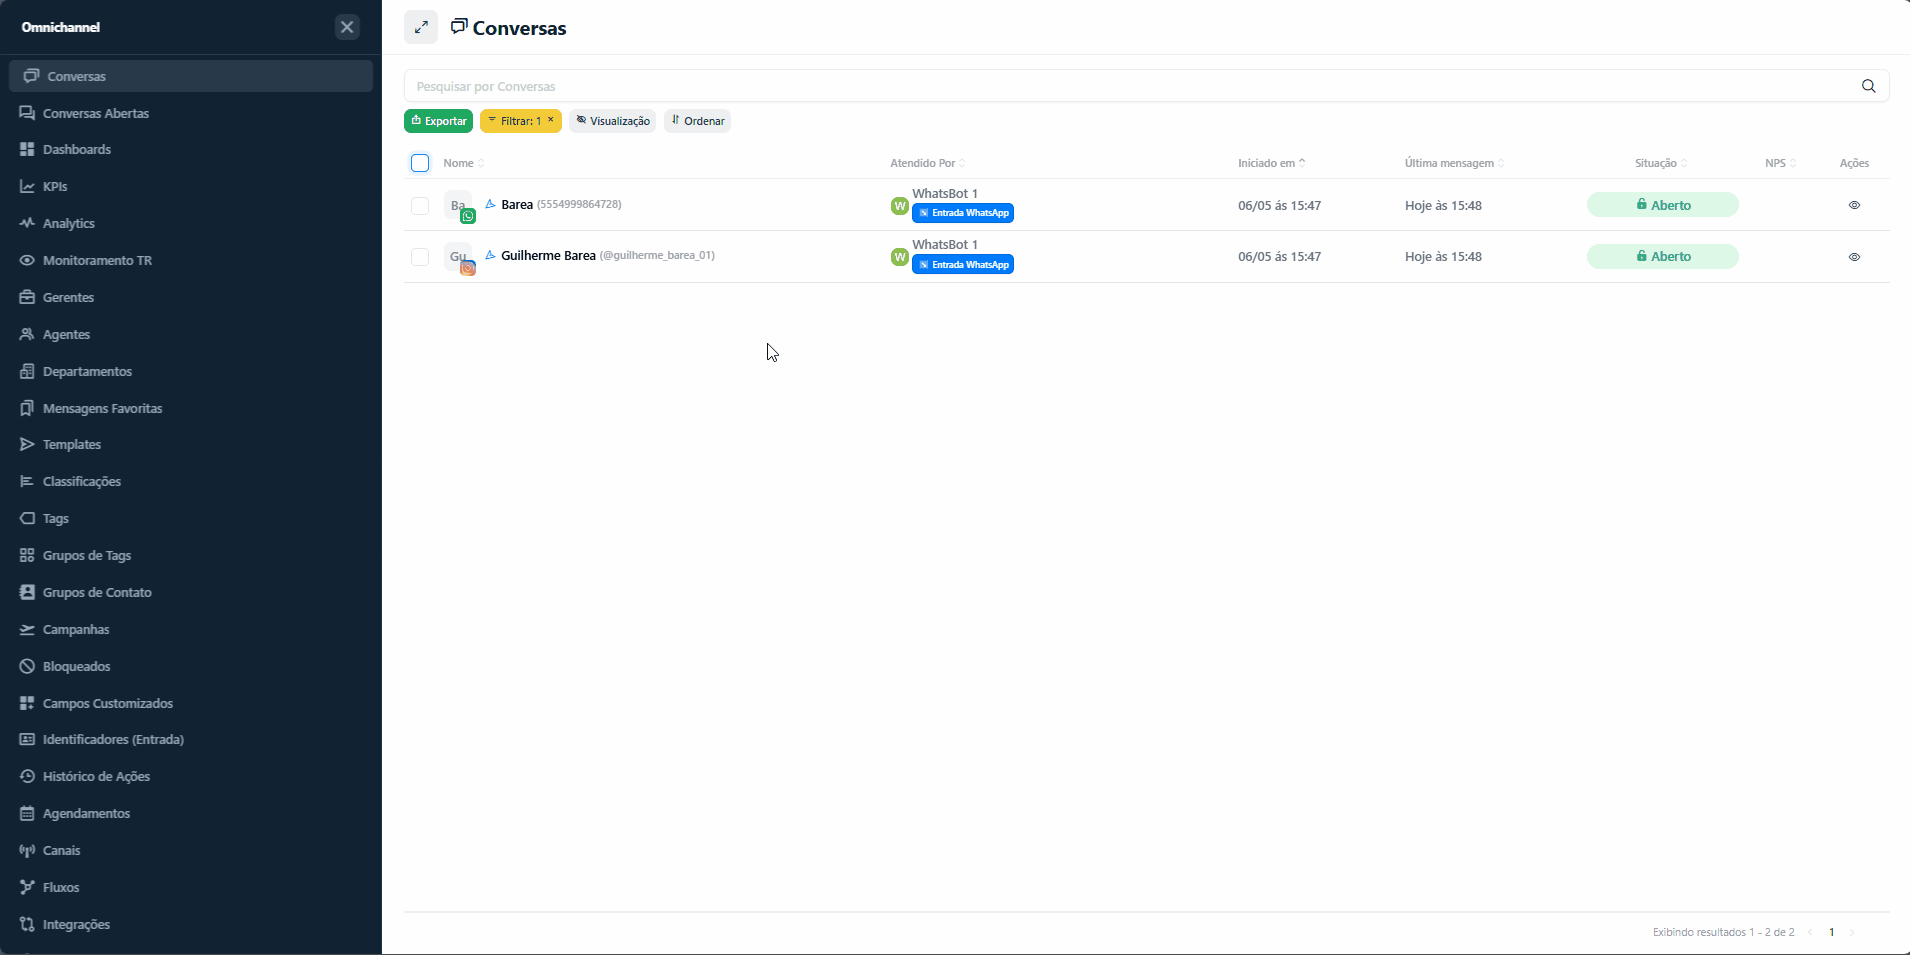The width and height of the screenshot is (1910, 955).
Task: Click the Classificações list icon
Action: coord(27,481)
